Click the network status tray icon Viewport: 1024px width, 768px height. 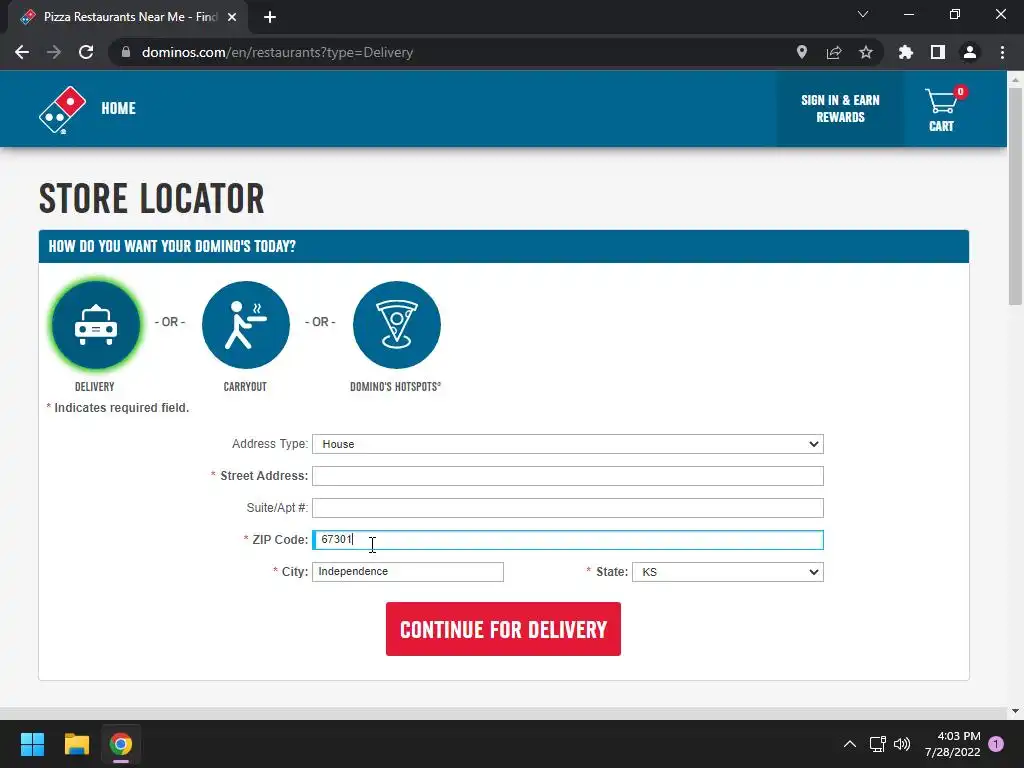point(877,744)
